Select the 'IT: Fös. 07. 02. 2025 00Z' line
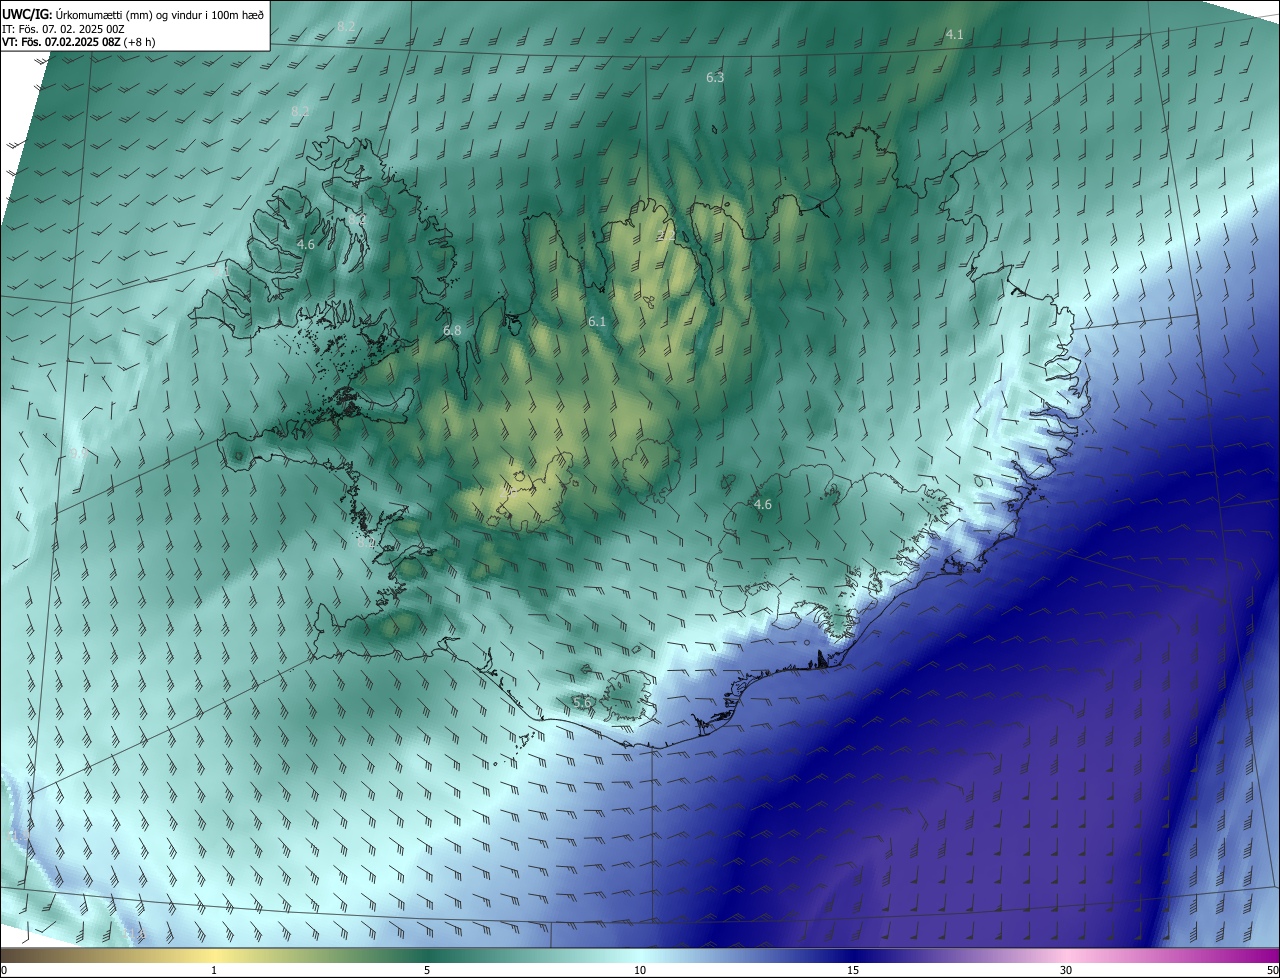This screenshot has height=978, width=1280. pos(64,28)
